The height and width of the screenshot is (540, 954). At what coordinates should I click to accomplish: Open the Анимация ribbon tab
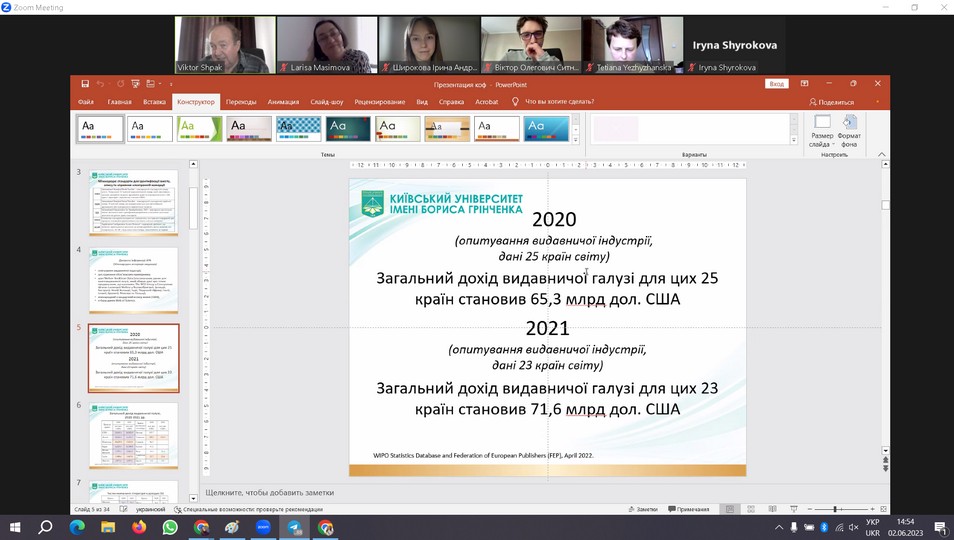pos(283,102)
